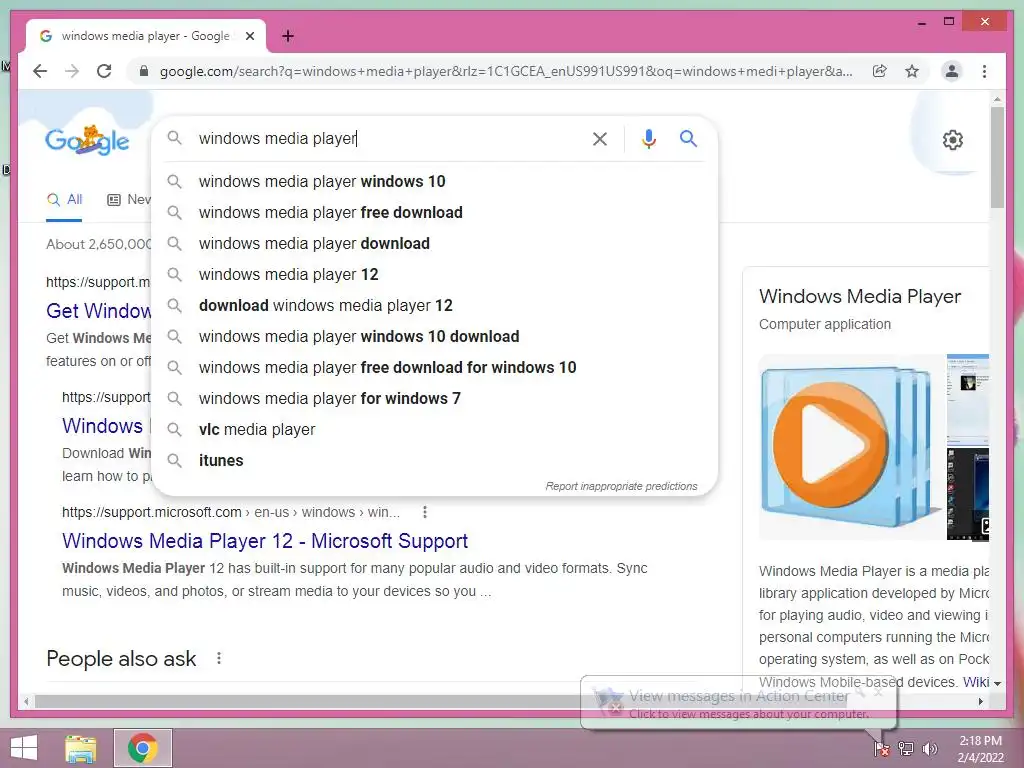
Task: Follow the Wiki link in the description
Action: pos(976,682)
